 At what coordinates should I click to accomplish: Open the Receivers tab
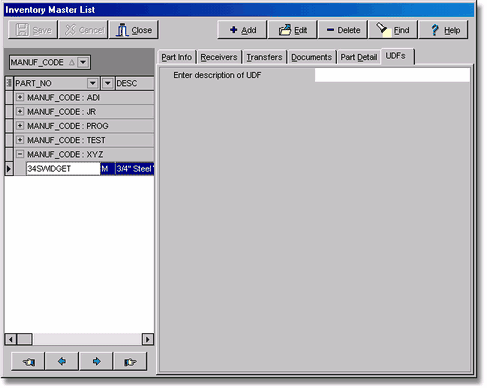[x=219, y=57]
